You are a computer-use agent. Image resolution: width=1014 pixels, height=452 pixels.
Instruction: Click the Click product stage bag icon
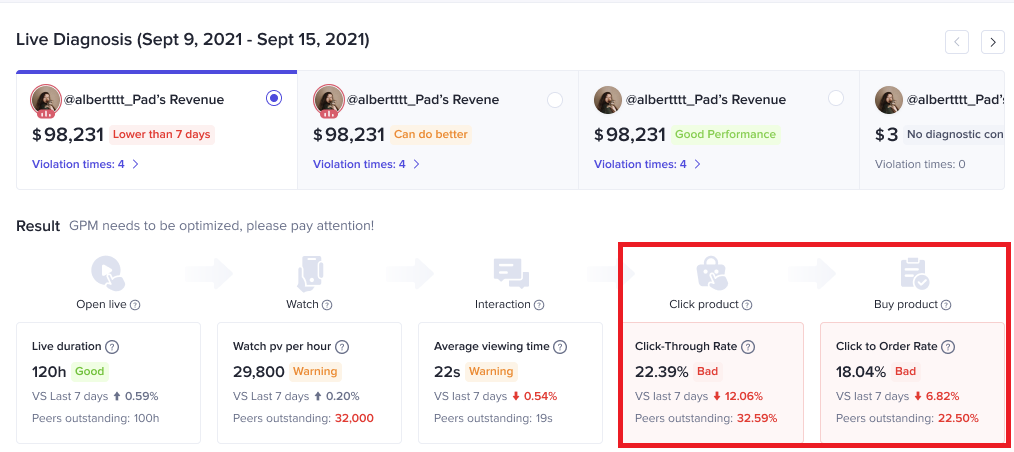click(711, 273)
